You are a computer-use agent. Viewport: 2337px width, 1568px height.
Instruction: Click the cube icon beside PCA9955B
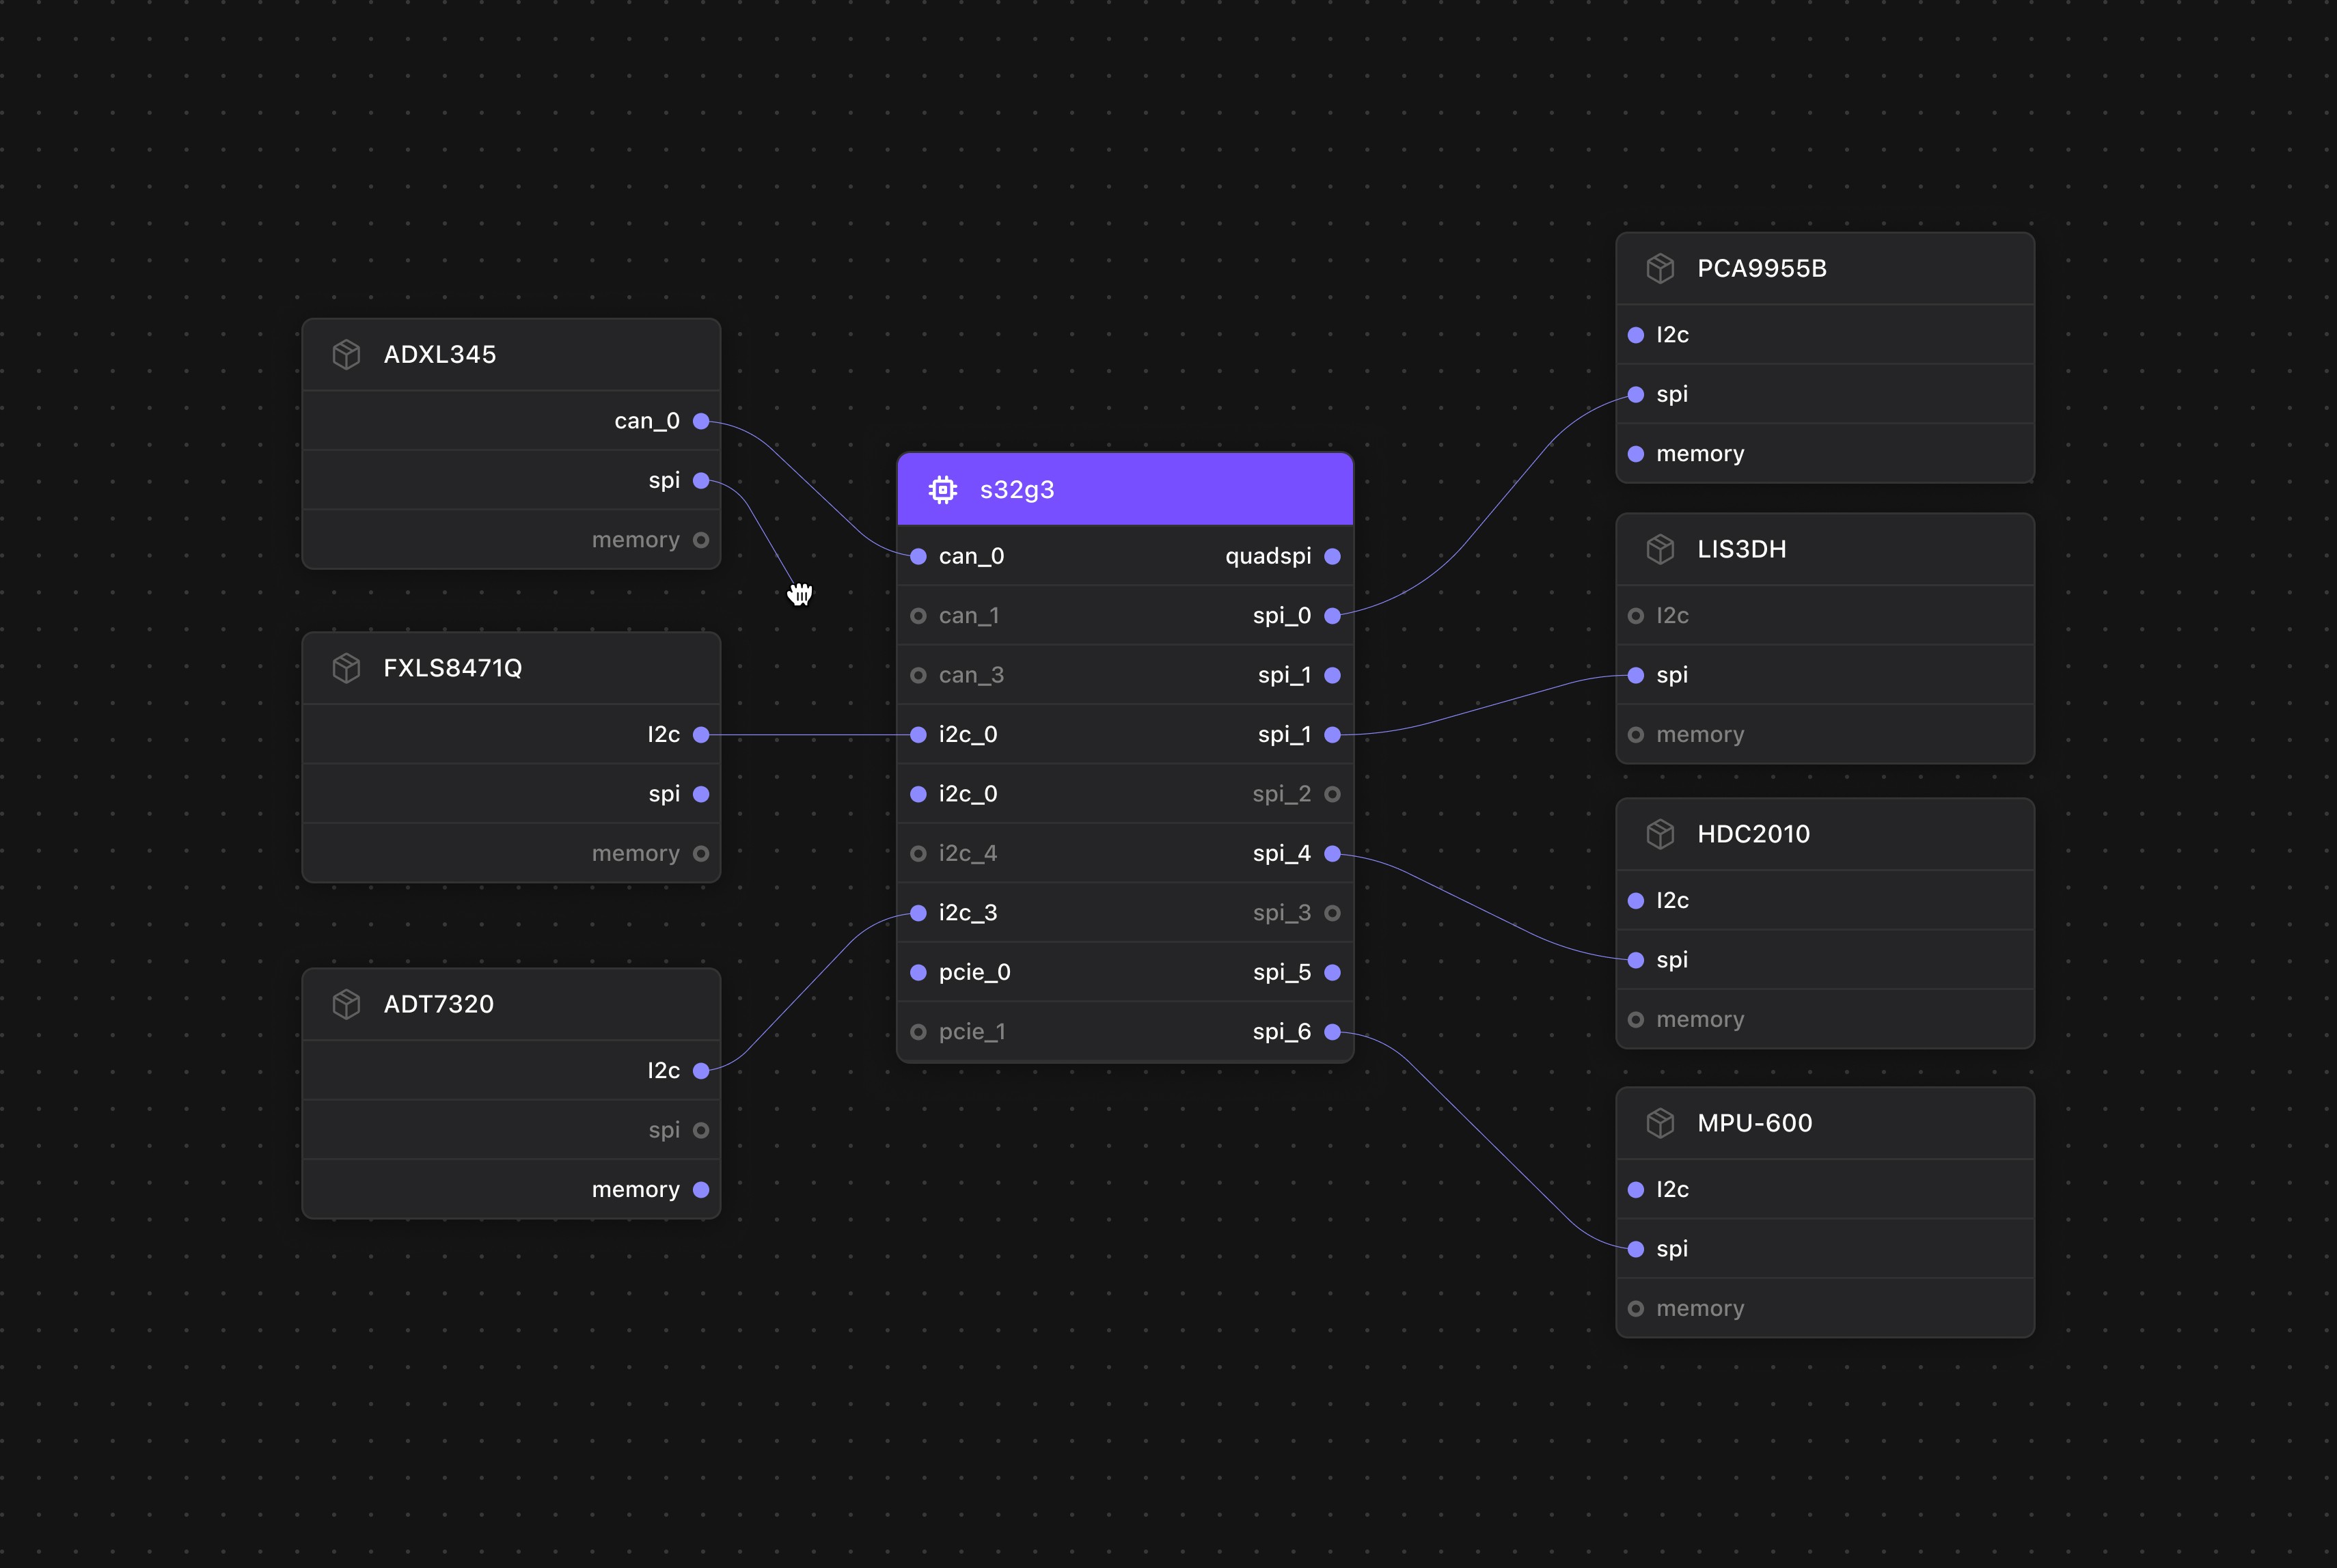pyautogui.click(x=1660, y=269)
